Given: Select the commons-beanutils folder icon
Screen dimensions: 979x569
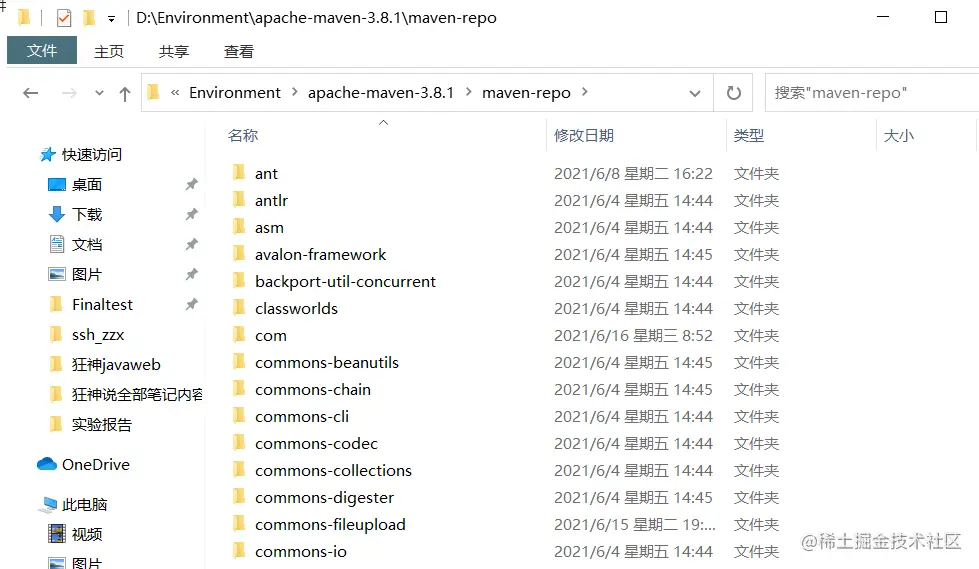Looking at the screenshot, I should coord(239,361).
